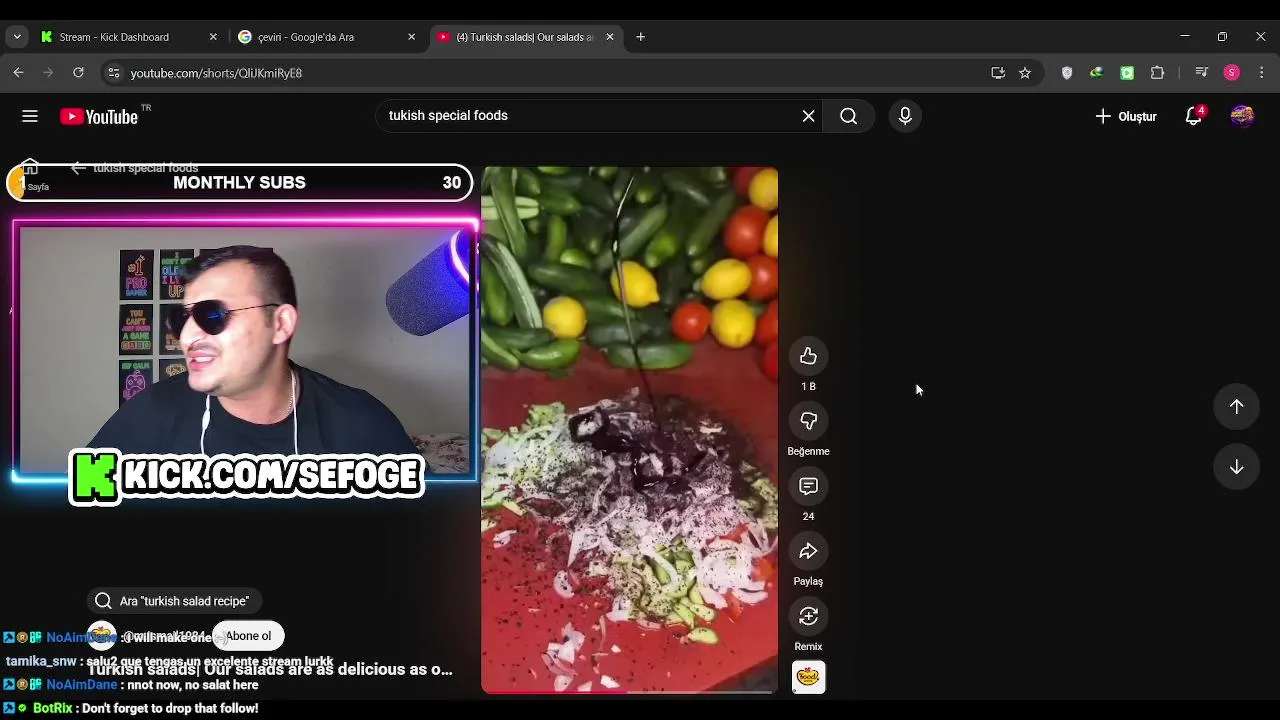
Task: Open the tab search dropdown arrow
Action: [17, 37]
